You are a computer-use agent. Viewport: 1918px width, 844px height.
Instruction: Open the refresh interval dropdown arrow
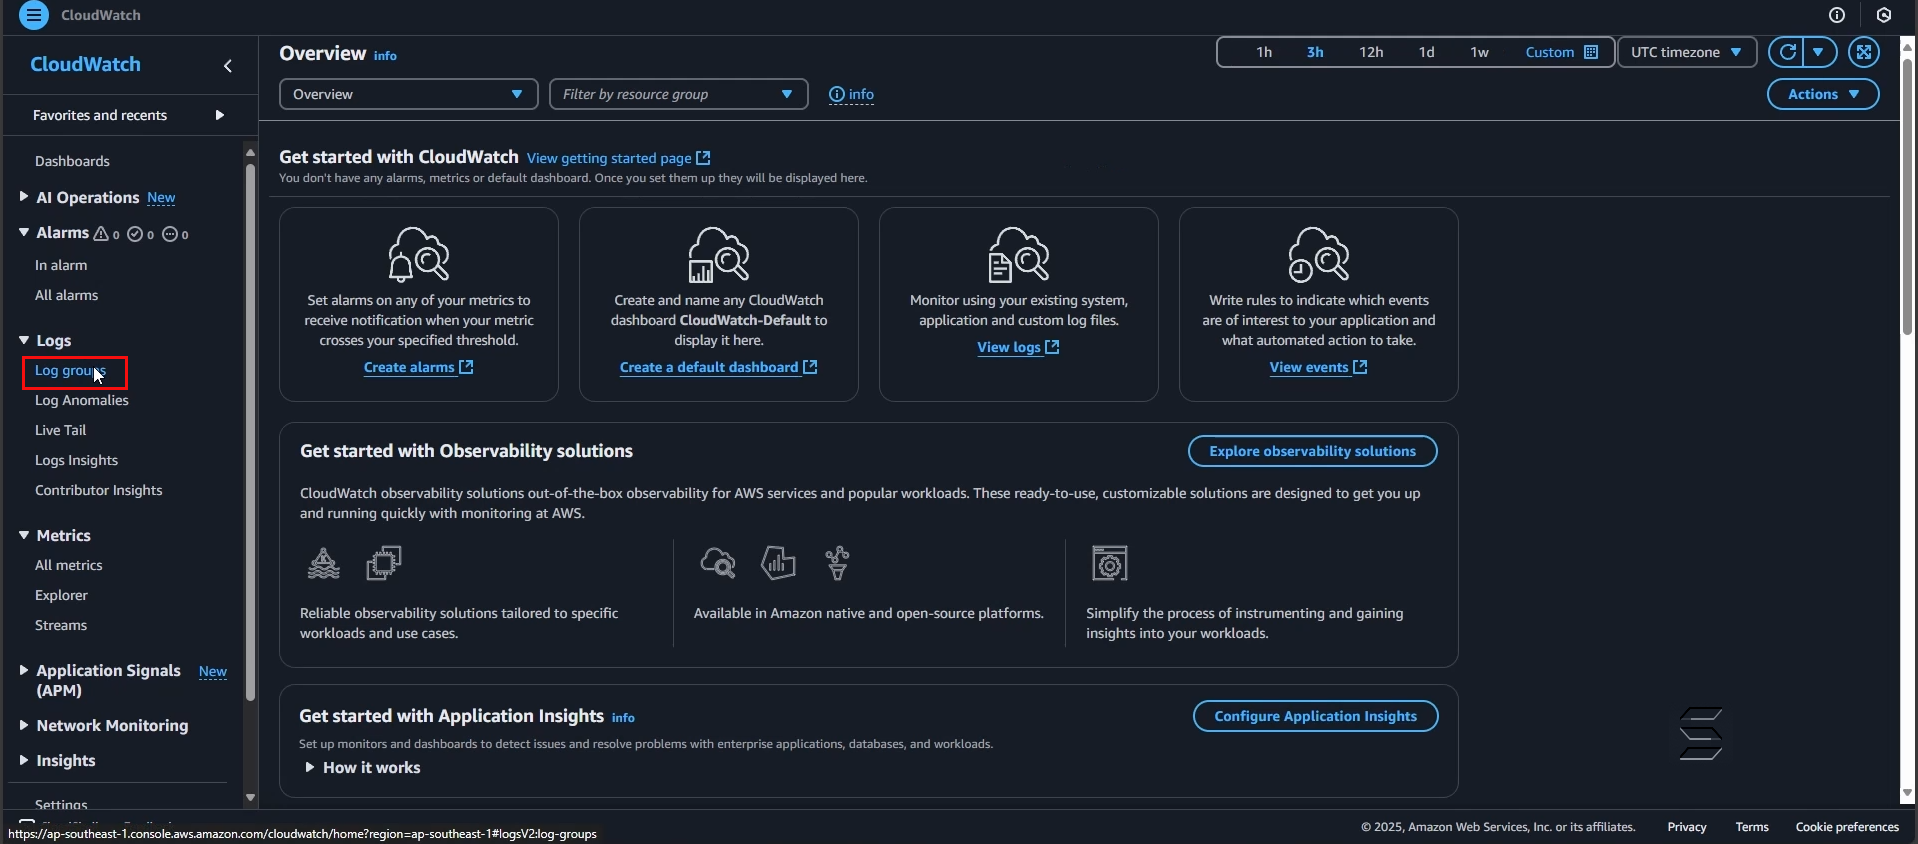(x=1819, y=52)
